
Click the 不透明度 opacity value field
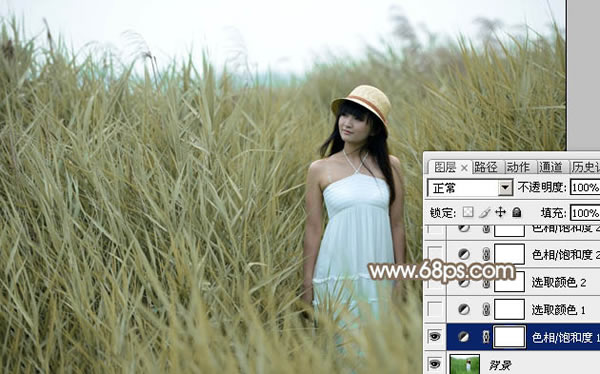585,188
